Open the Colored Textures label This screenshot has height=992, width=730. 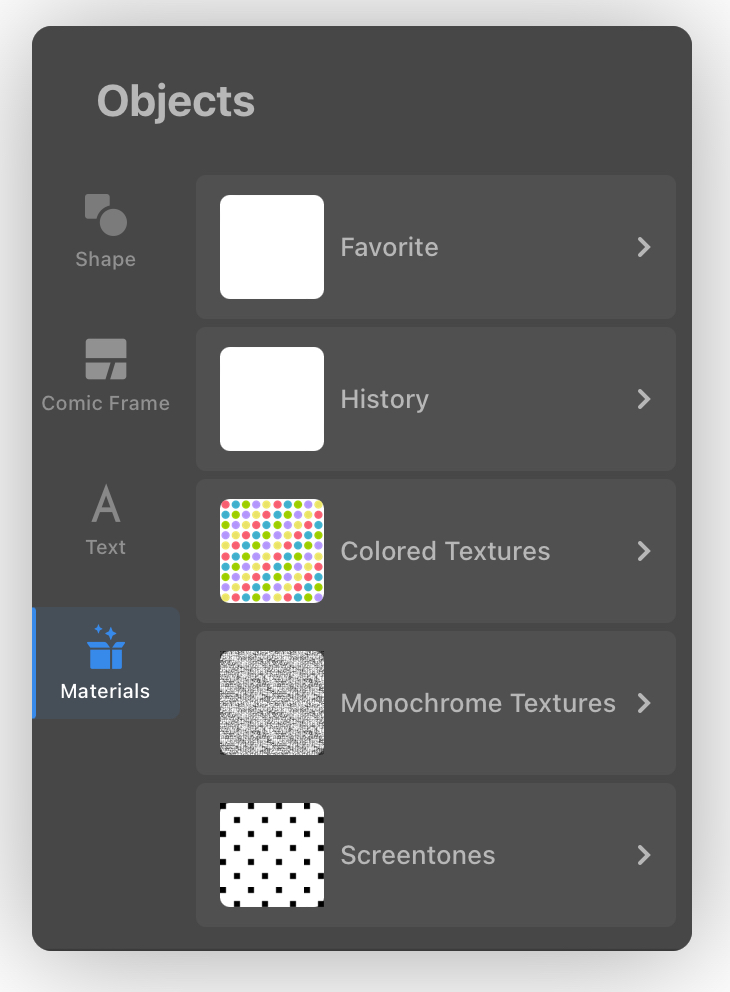[x=445, y=551]
